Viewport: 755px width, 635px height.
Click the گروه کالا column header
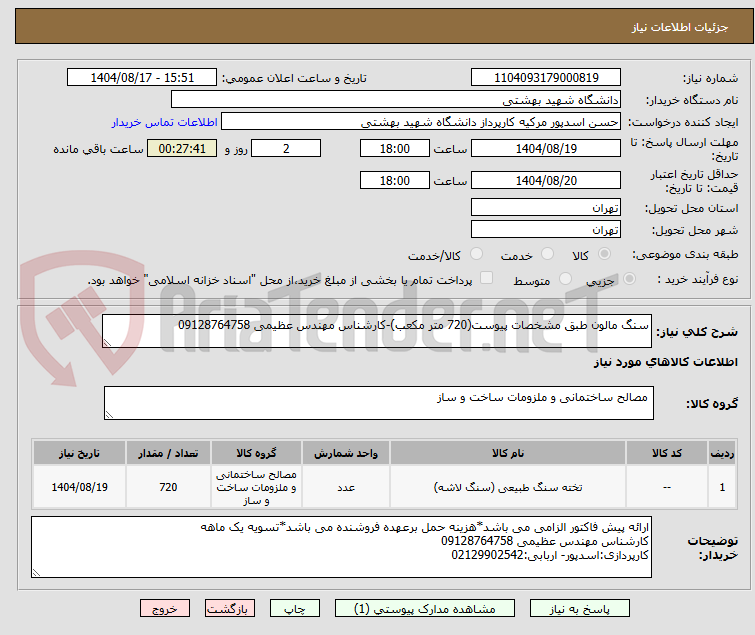point(256,453)
